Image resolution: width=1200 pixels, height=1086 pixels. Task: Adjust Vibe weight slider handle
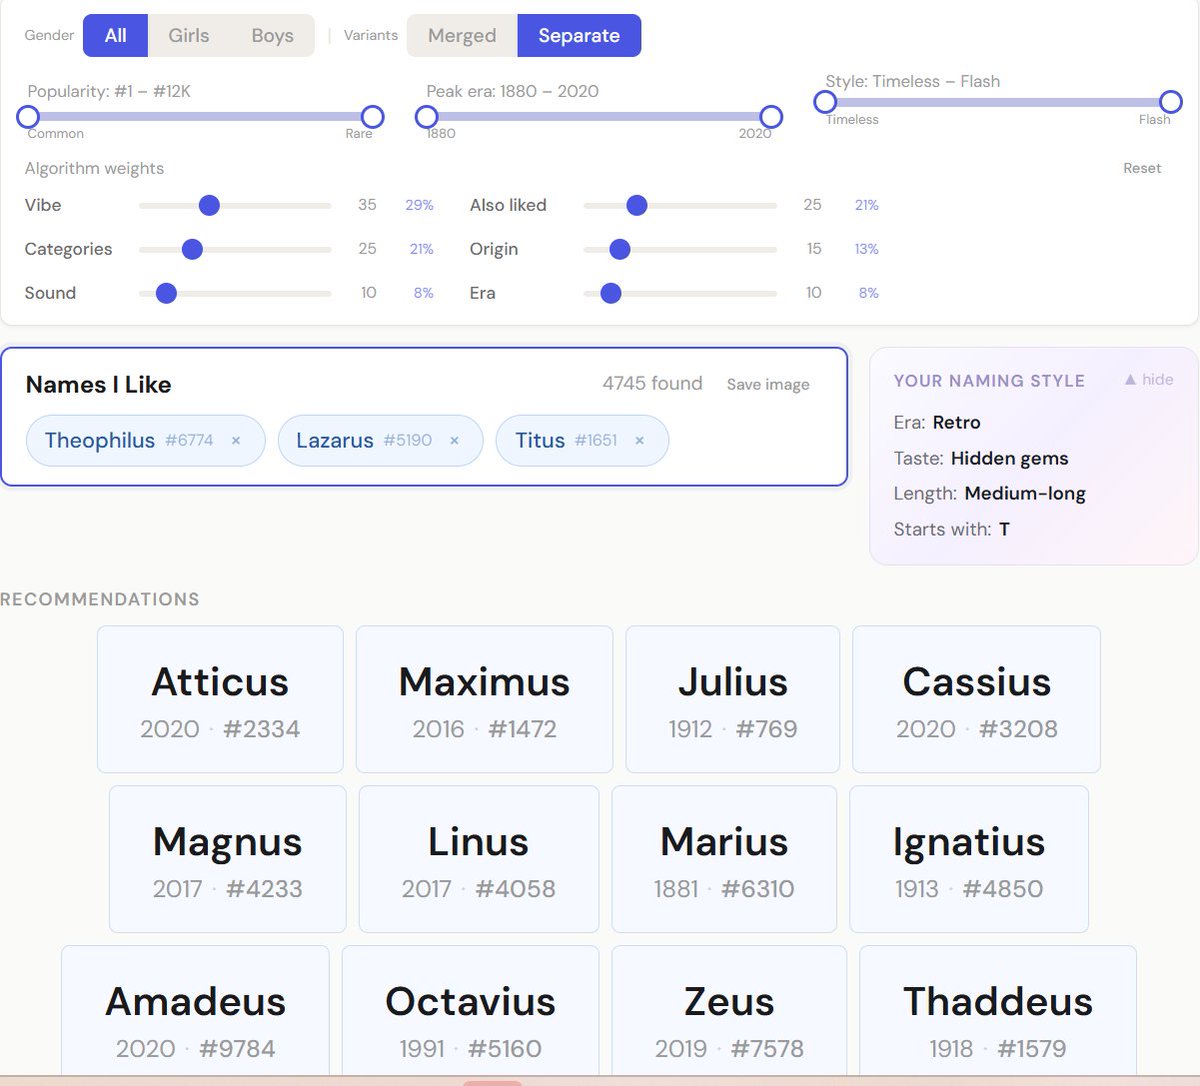pos(209,205)
